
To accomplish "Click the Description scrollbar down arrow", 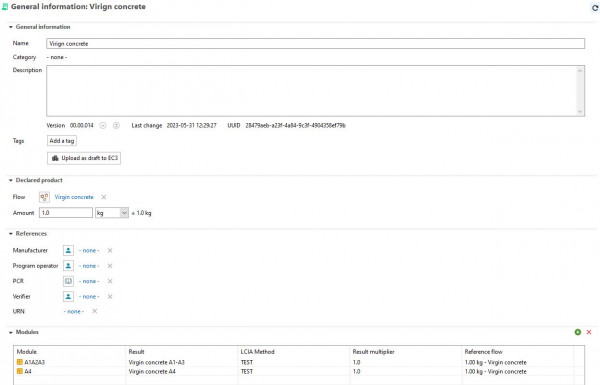I will [x=580, y=111].
